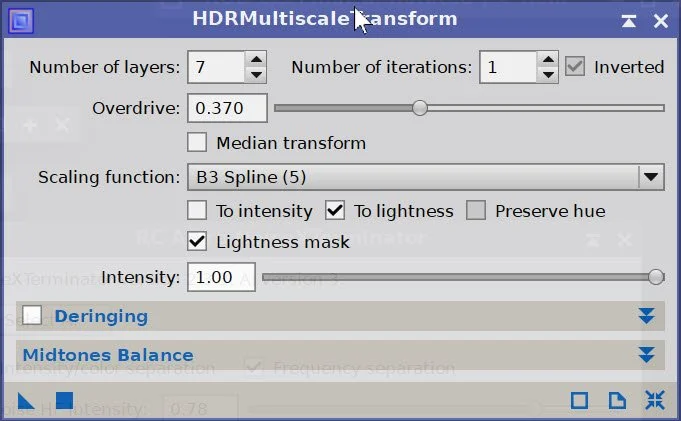Toggle the Inverted checkbox
The width and height of the screenshot is (681, 421).
click(575, 66)
